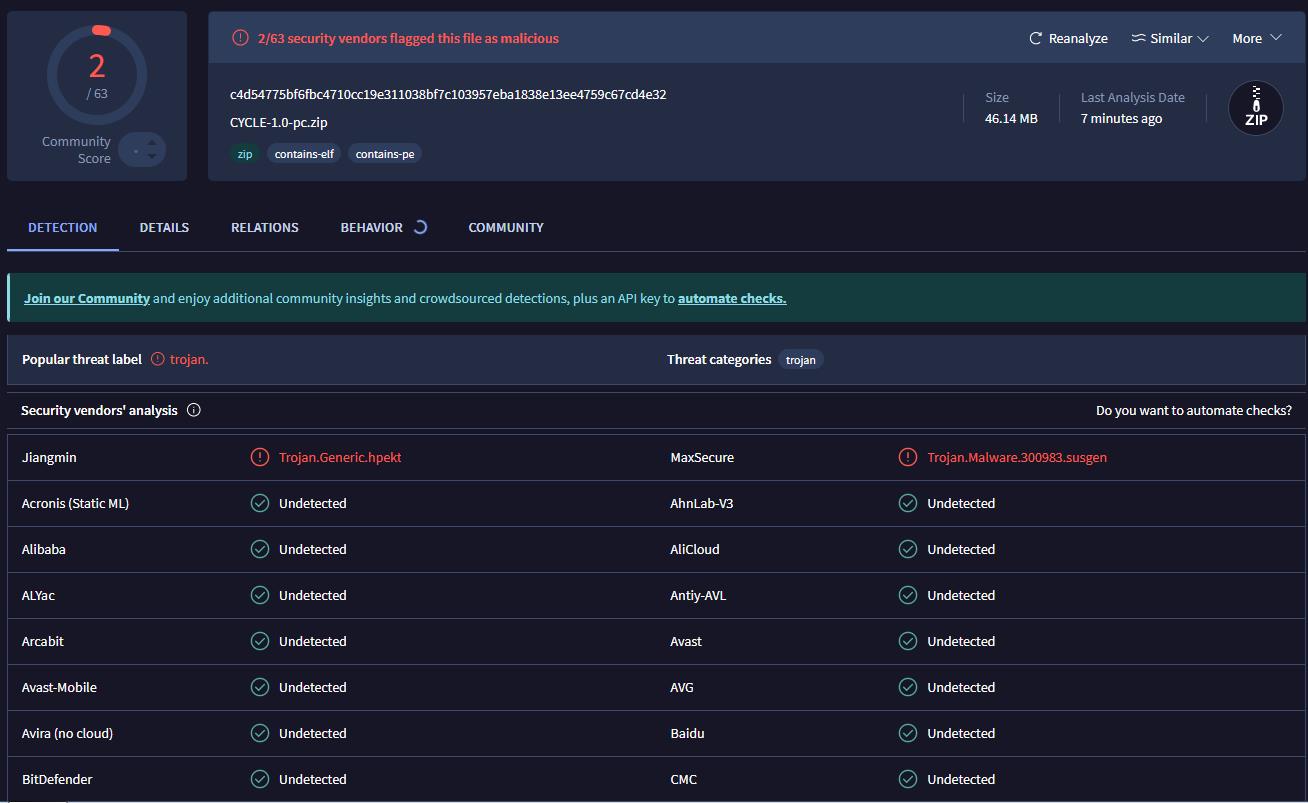The image size is (1308, 803).
Task: Click the Trojan.Generic.hpekt detection name
Action: click(340, 457)
